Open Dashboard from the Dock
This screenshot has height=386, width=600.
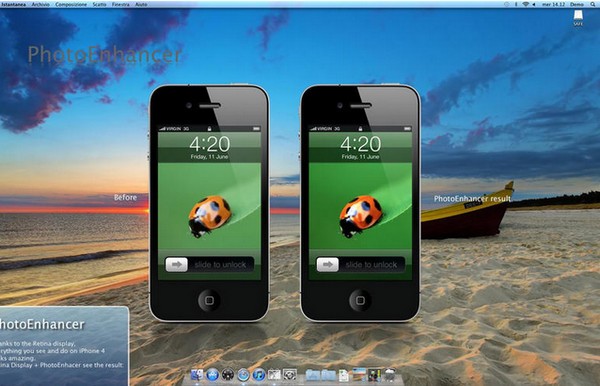point(228,375)
